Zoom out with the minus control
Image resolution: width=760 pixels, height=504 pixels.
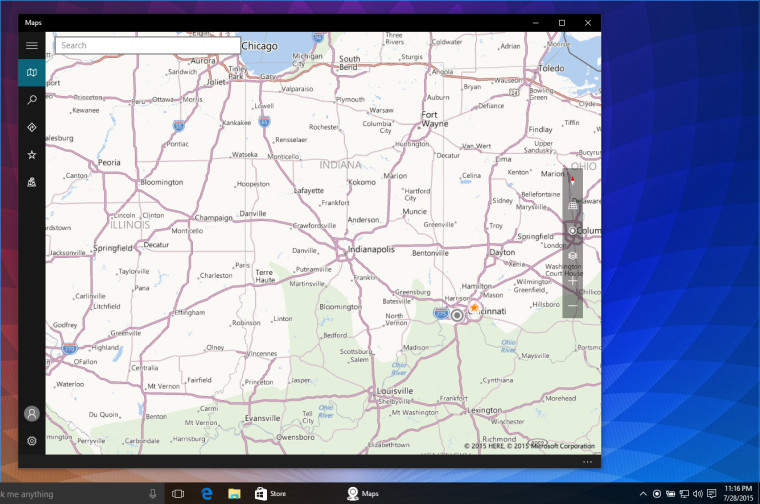coord(572,306)
